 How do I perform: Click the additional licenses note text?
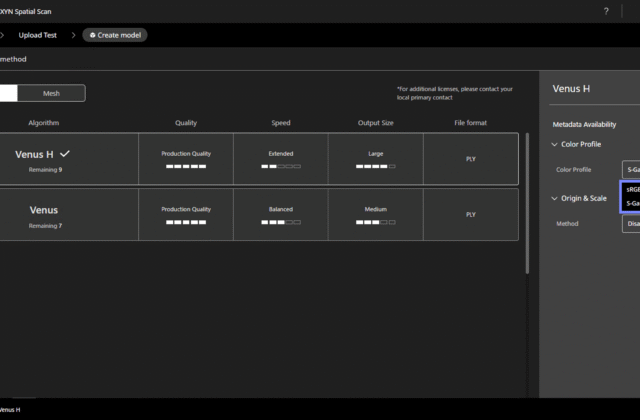(x=455, y=93)
